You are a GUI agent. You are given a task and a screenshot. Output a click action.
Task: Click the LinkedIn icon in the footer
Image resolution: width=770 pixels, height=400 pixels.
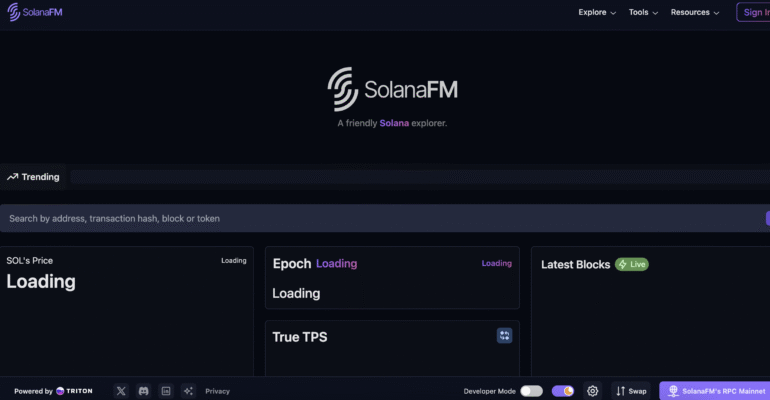[x=166, y=391]
